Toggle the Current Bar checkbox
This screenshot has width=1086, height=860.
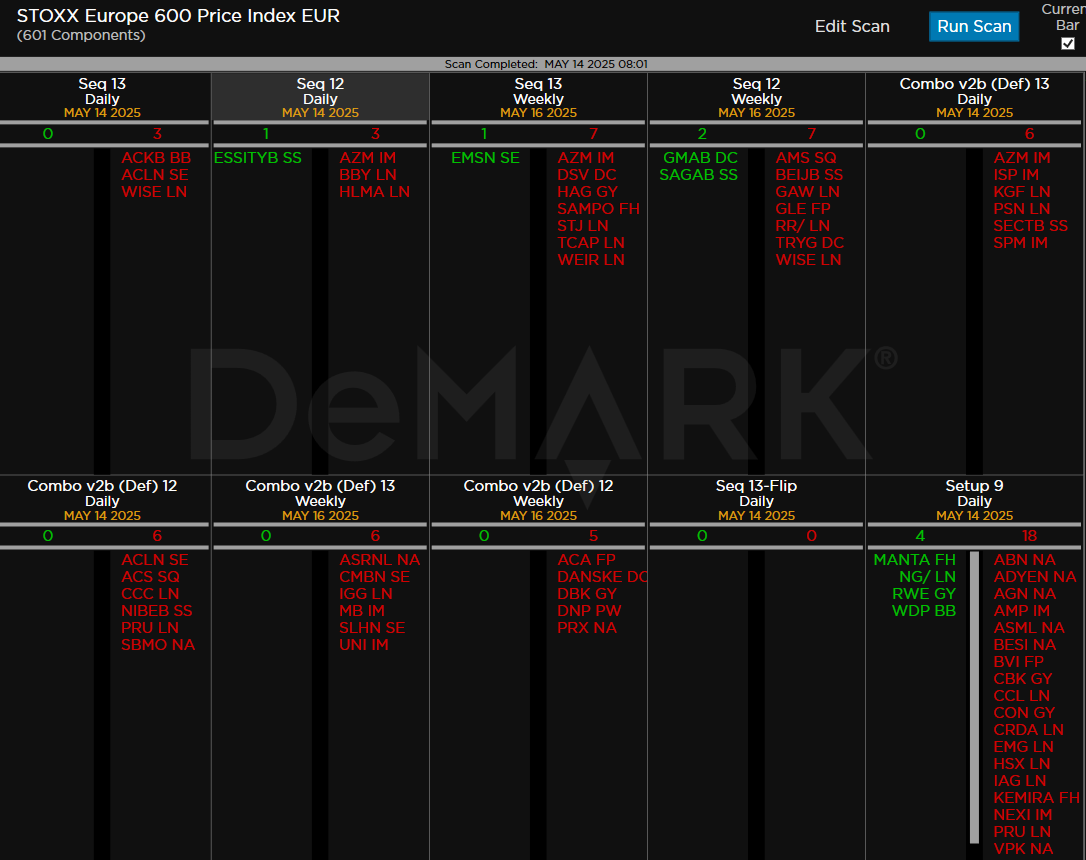[1068, 44]
